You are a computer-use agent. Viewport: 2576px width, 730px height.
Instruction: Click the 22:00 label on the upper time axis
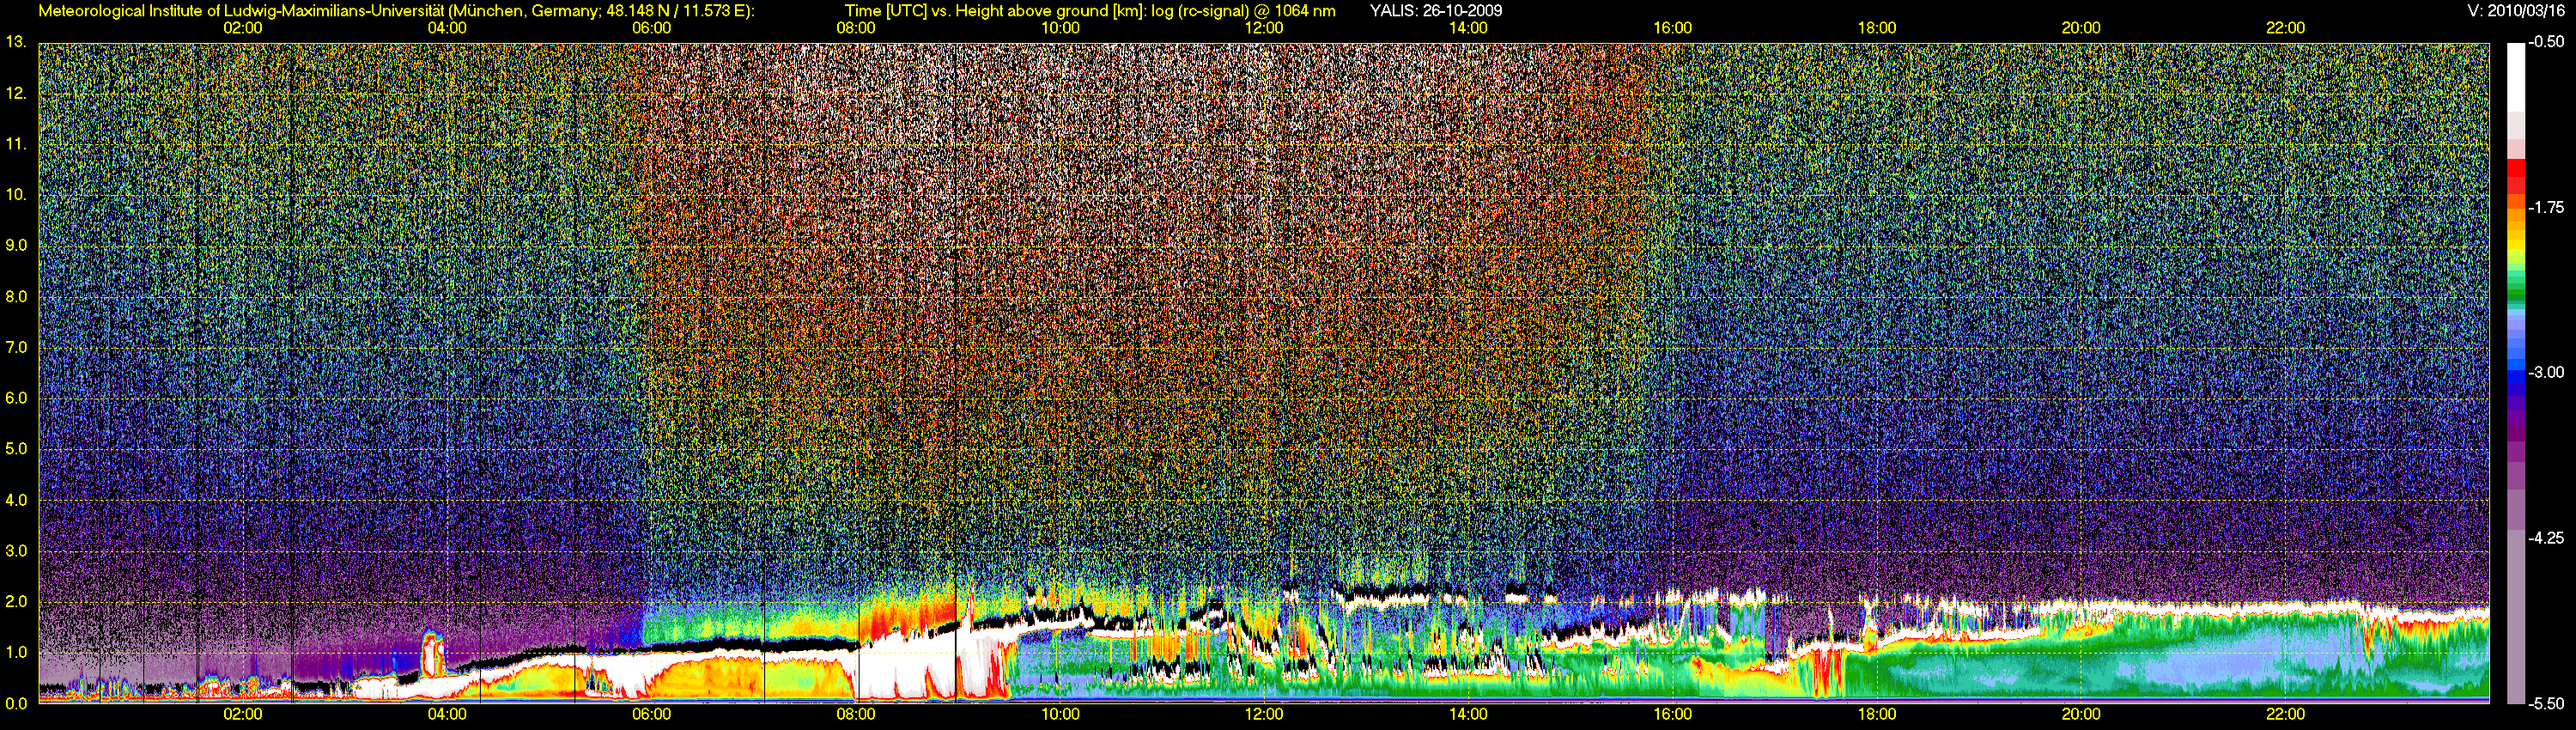point(2285,28)
